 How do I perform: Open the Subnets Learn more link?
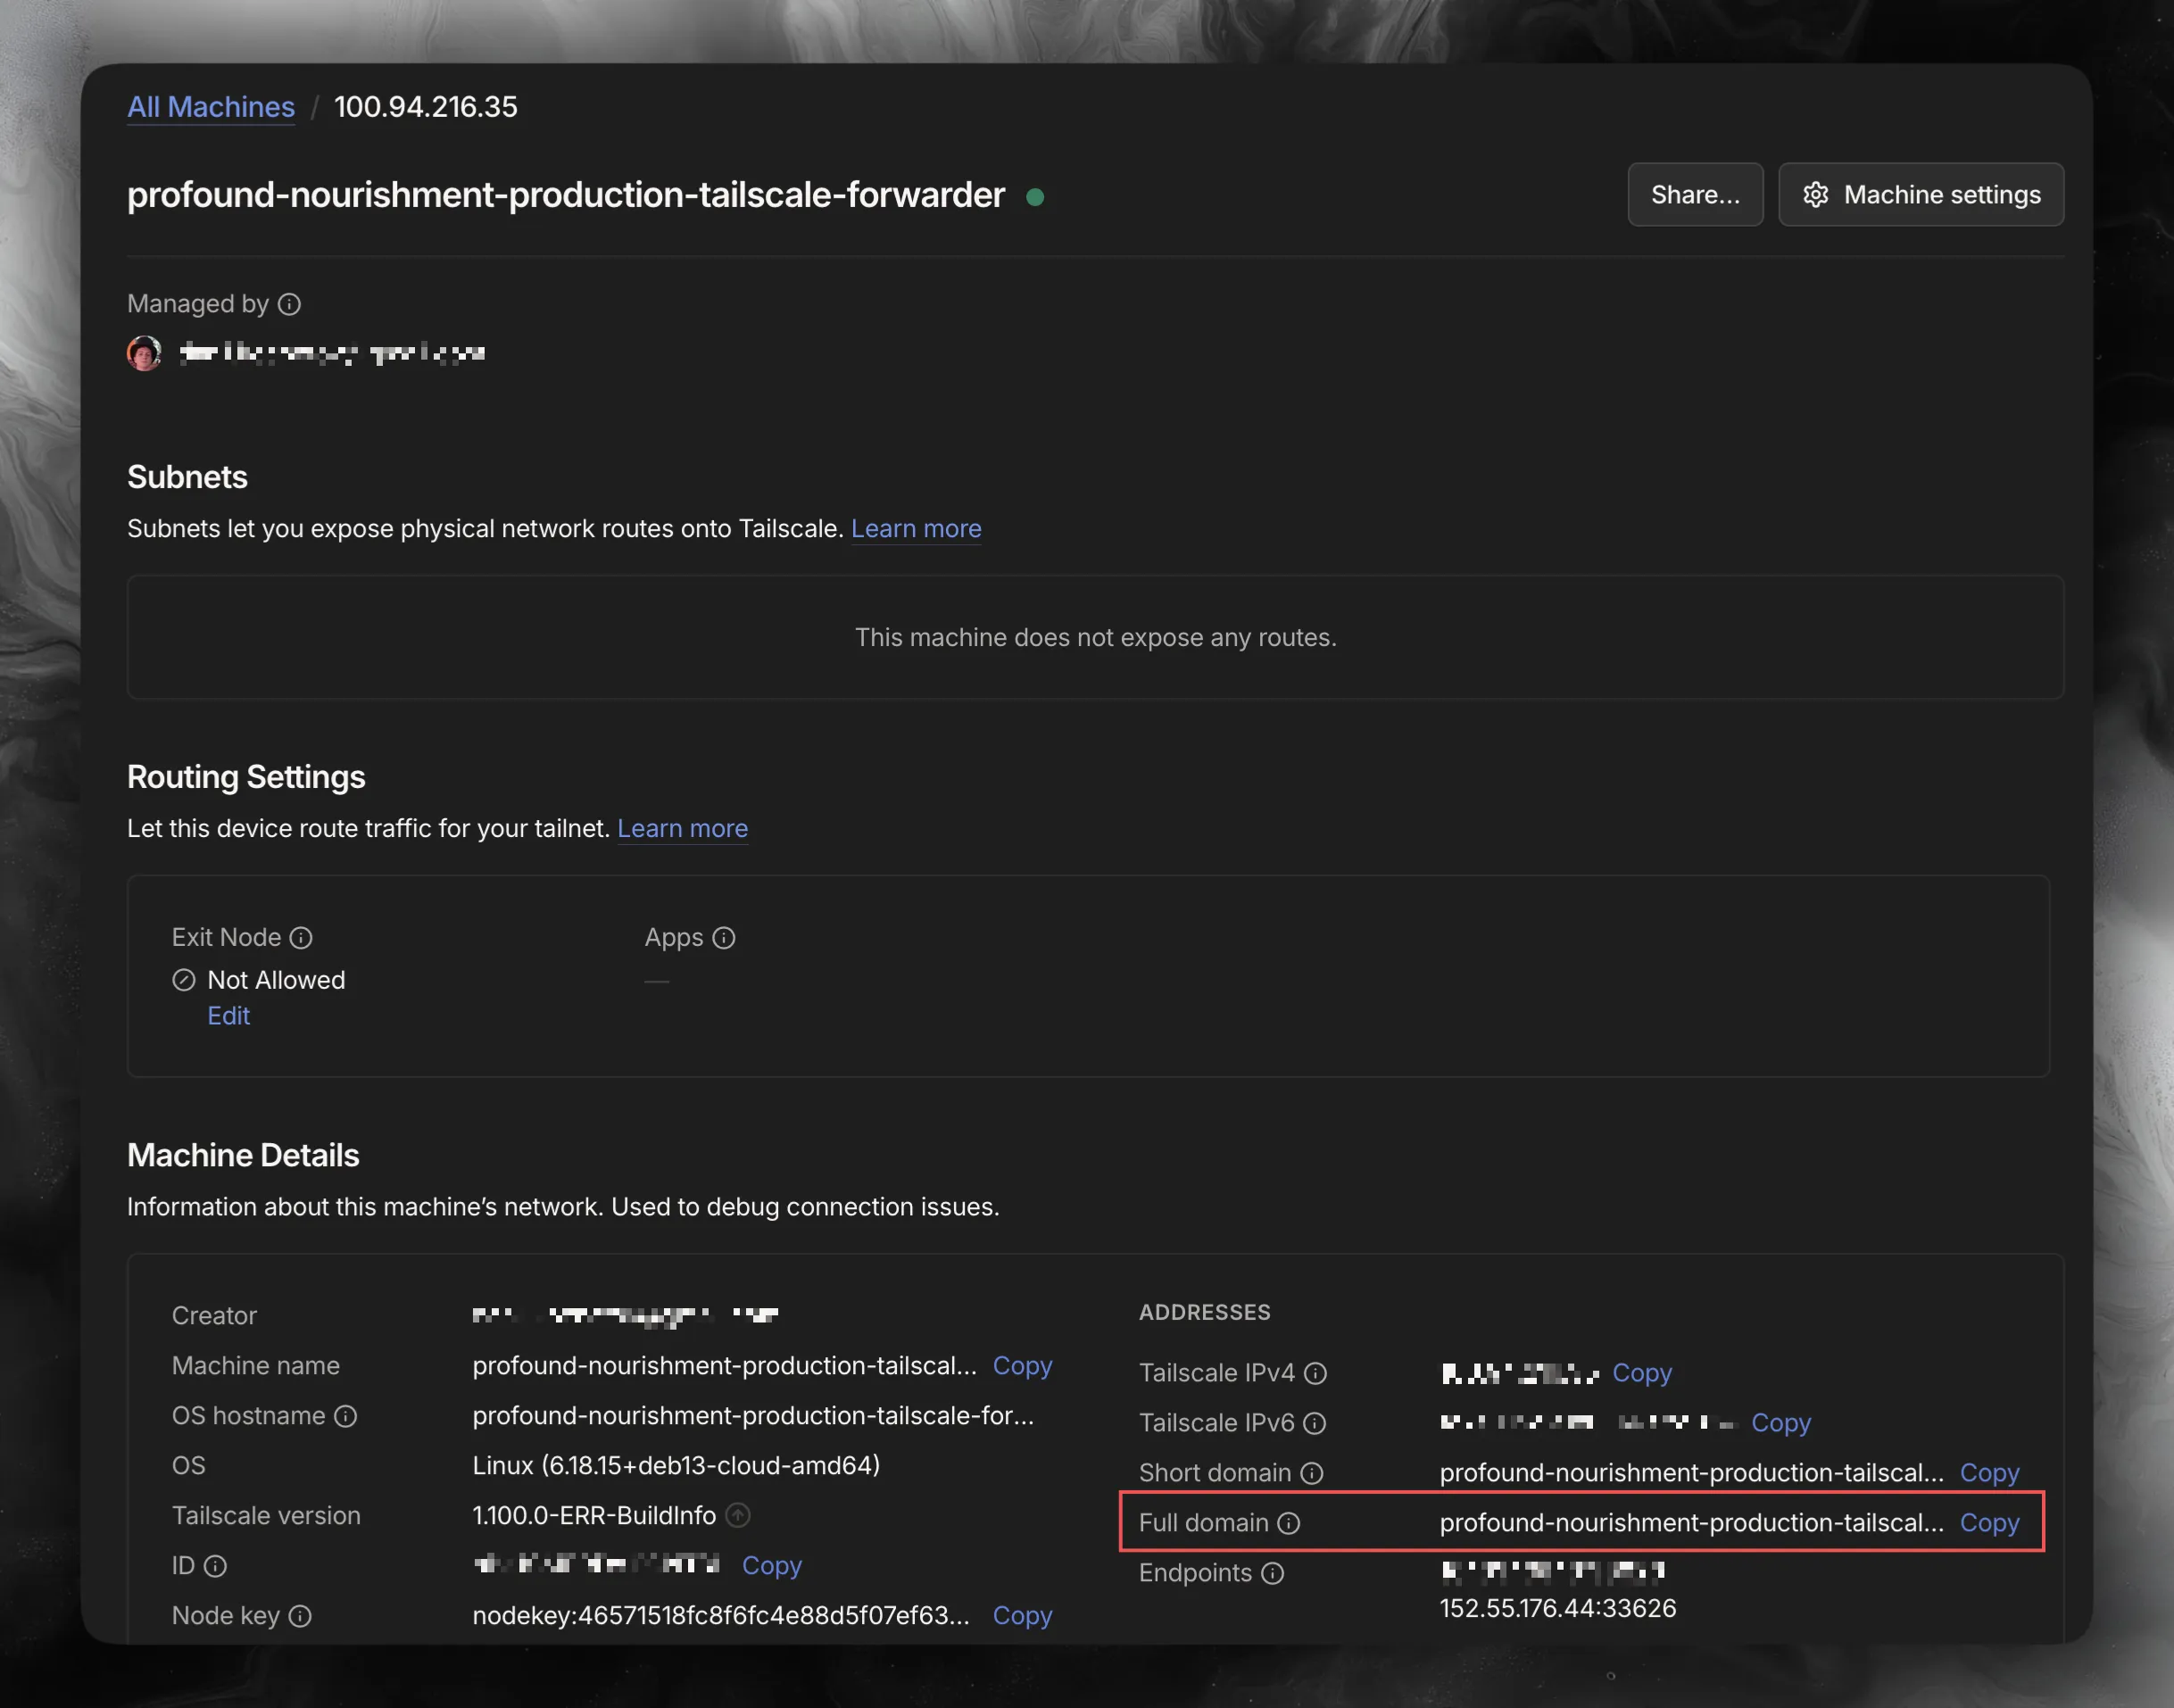[x=916, y=528]
